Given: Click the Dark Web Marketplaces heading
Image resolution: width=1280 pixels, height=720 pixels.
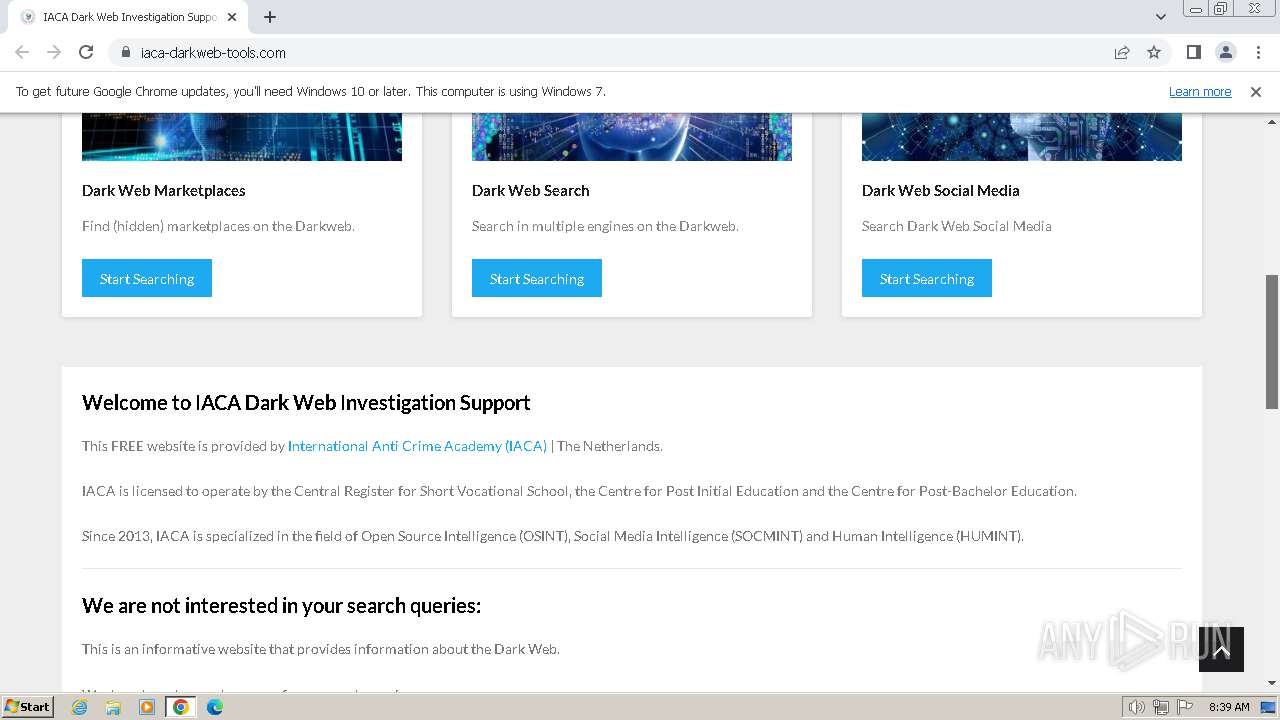Looking at the screenshot, I should [x=164, y=190].
